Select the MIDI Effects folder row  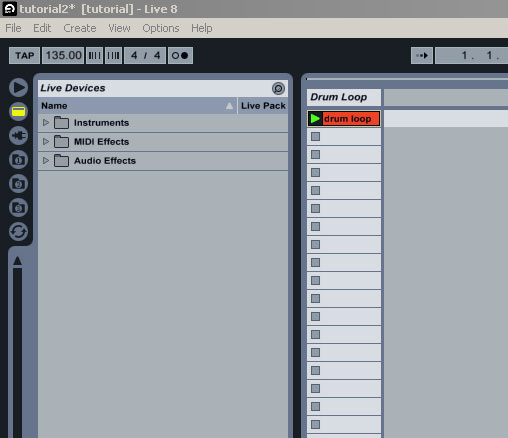point(163,142)
